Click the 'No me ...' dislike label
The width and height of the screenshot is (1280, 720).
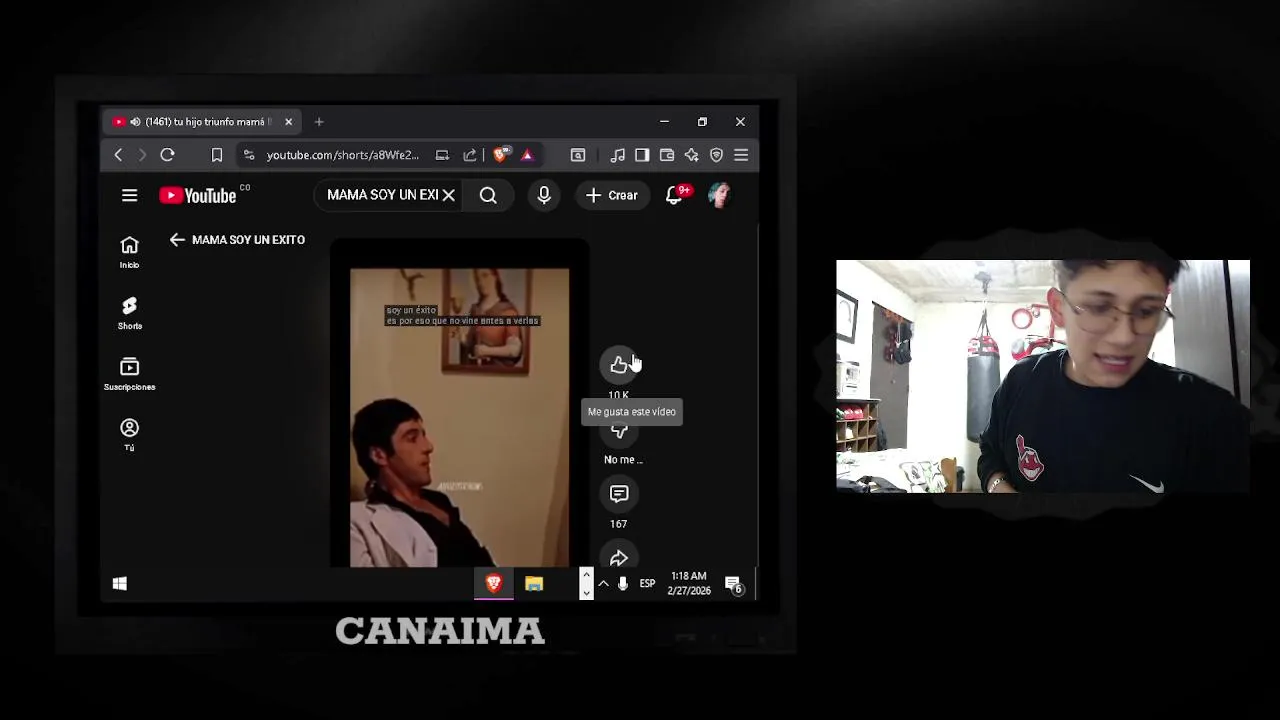[623, 460]
